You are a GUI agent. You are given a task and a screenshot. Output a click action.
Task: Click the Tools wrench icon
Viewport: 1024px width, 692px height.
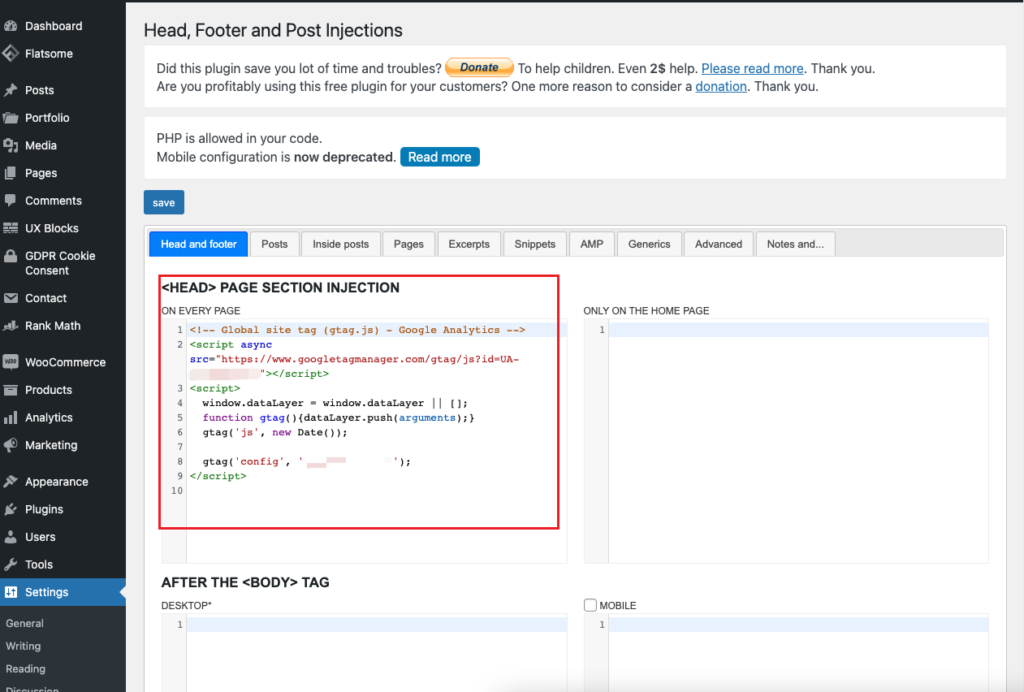(x=10, y=565)
